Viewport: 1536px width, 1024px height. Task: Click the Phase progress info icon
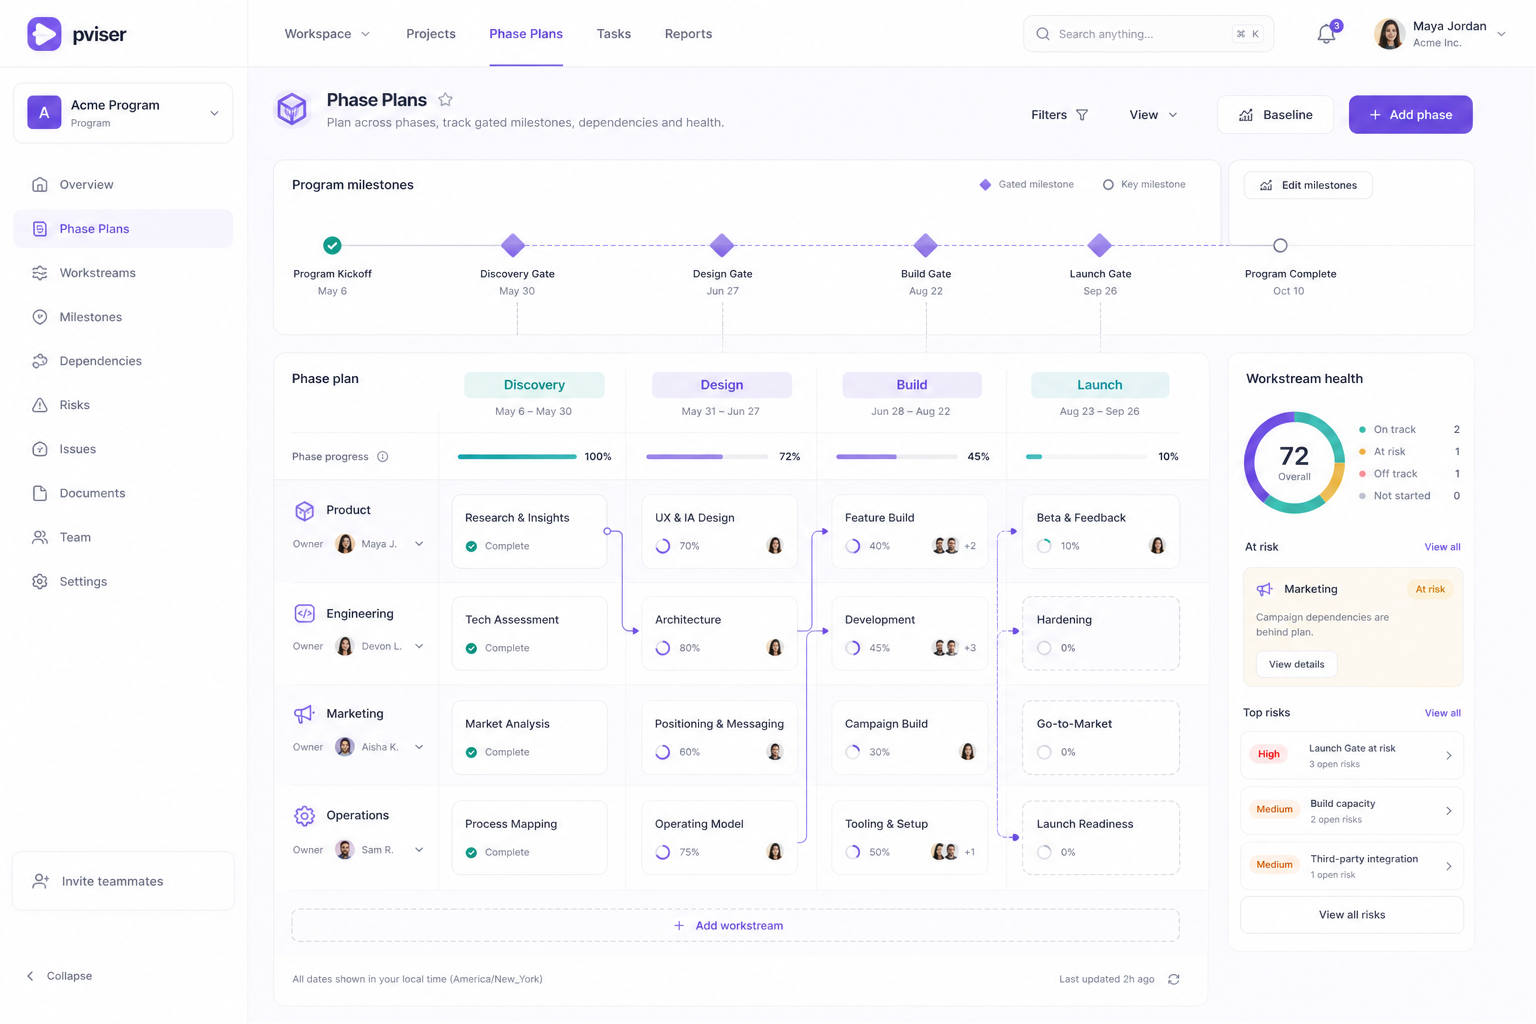[x=383, y=457]
